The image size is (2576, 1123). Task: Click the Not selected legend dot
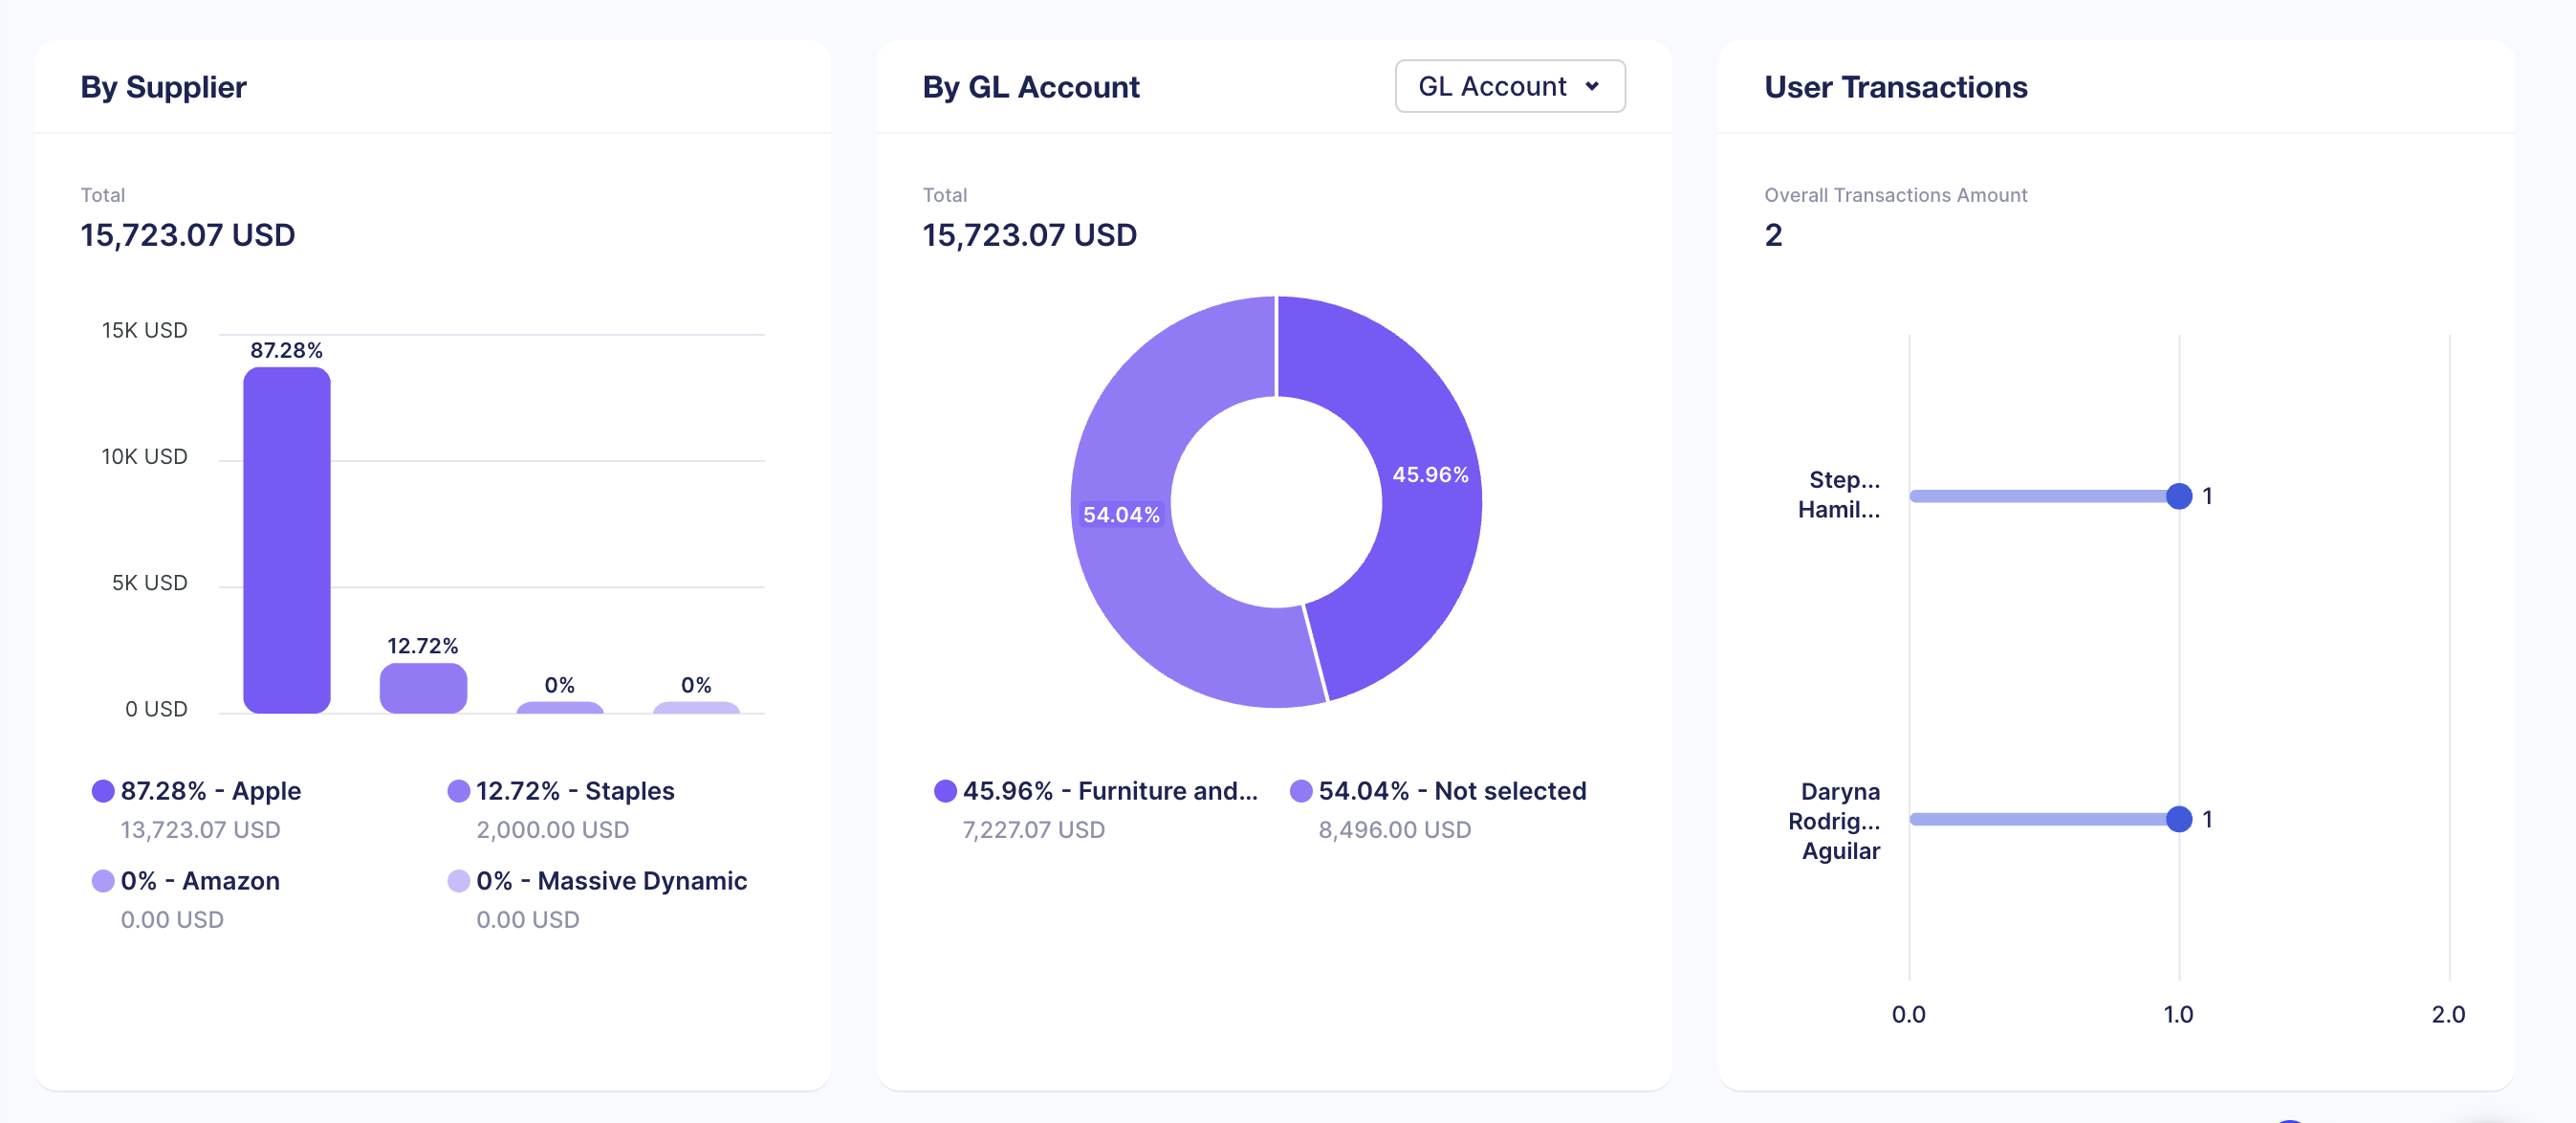pos(1301,791)
